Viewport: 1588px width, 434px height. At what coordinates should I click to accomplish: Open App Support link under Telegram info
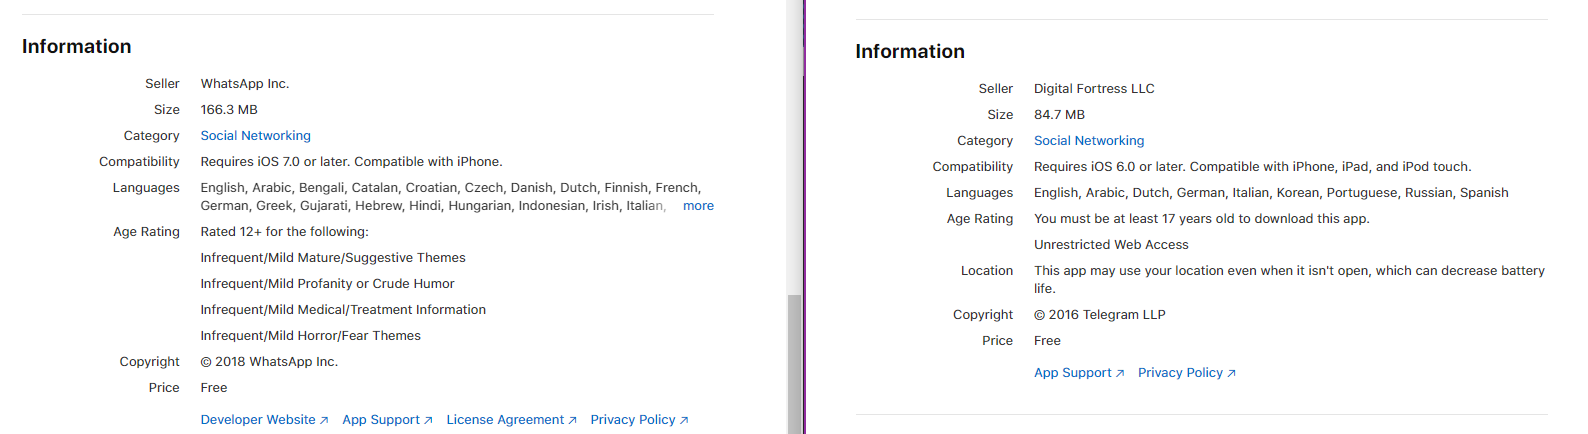tap(1073, 373)
